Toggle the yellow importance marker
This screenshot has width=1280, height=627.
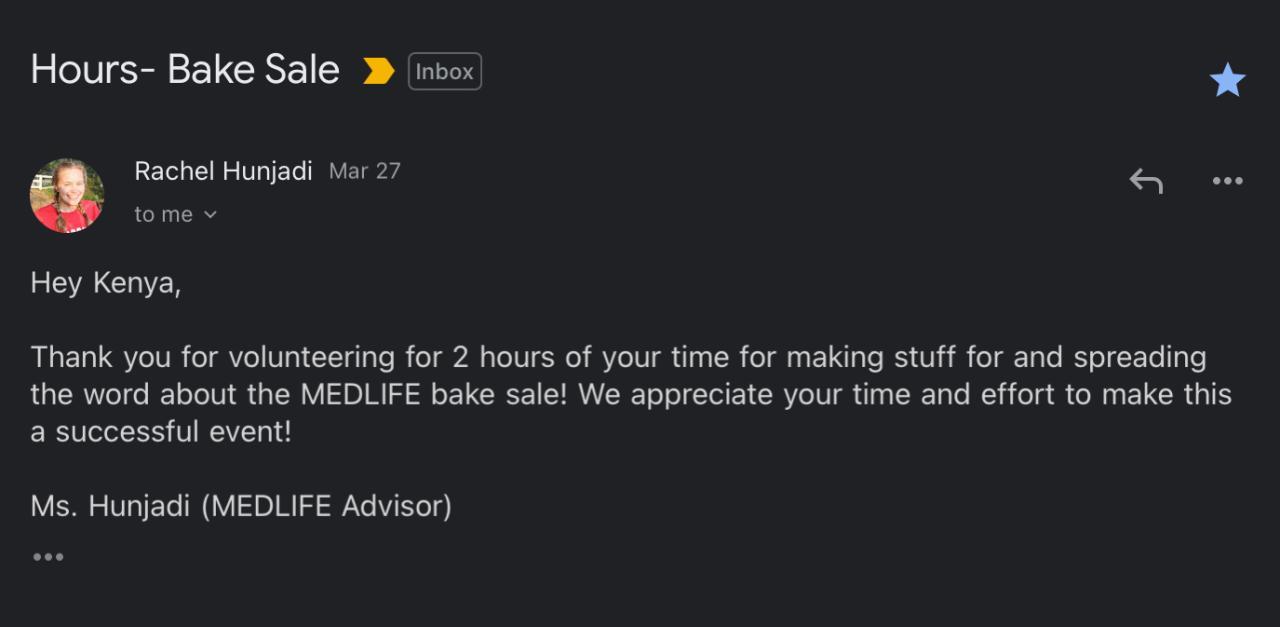[x=378, y=71]
